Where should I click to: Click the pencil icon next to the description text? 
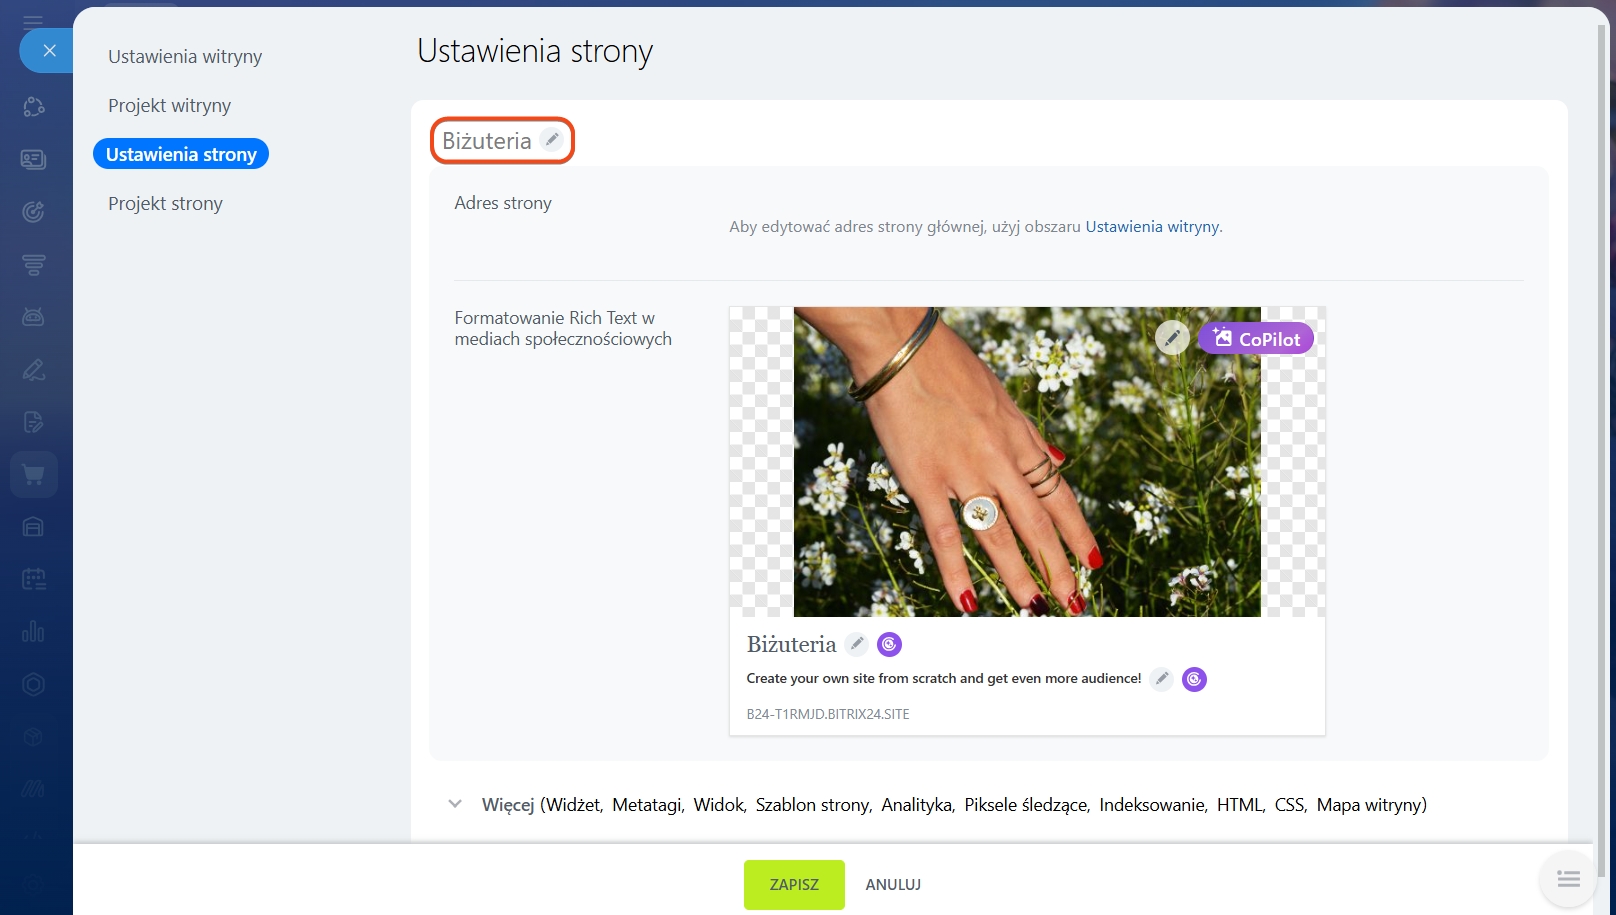[x=1161, y=679]
